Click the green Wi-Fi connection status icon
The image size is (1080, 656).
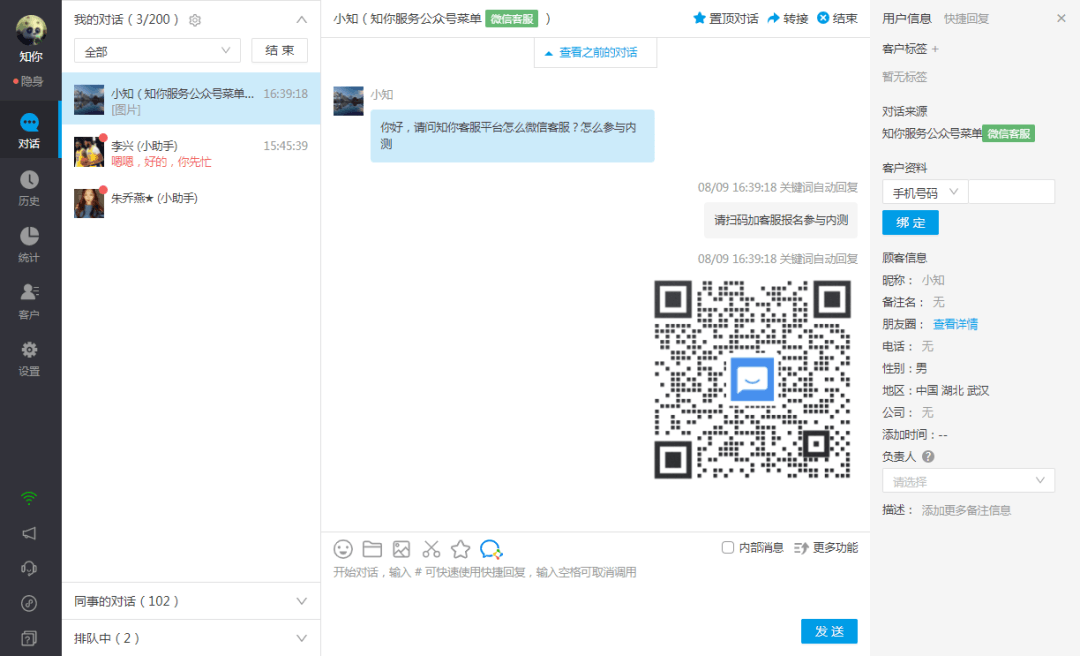(x=29, y=498)
